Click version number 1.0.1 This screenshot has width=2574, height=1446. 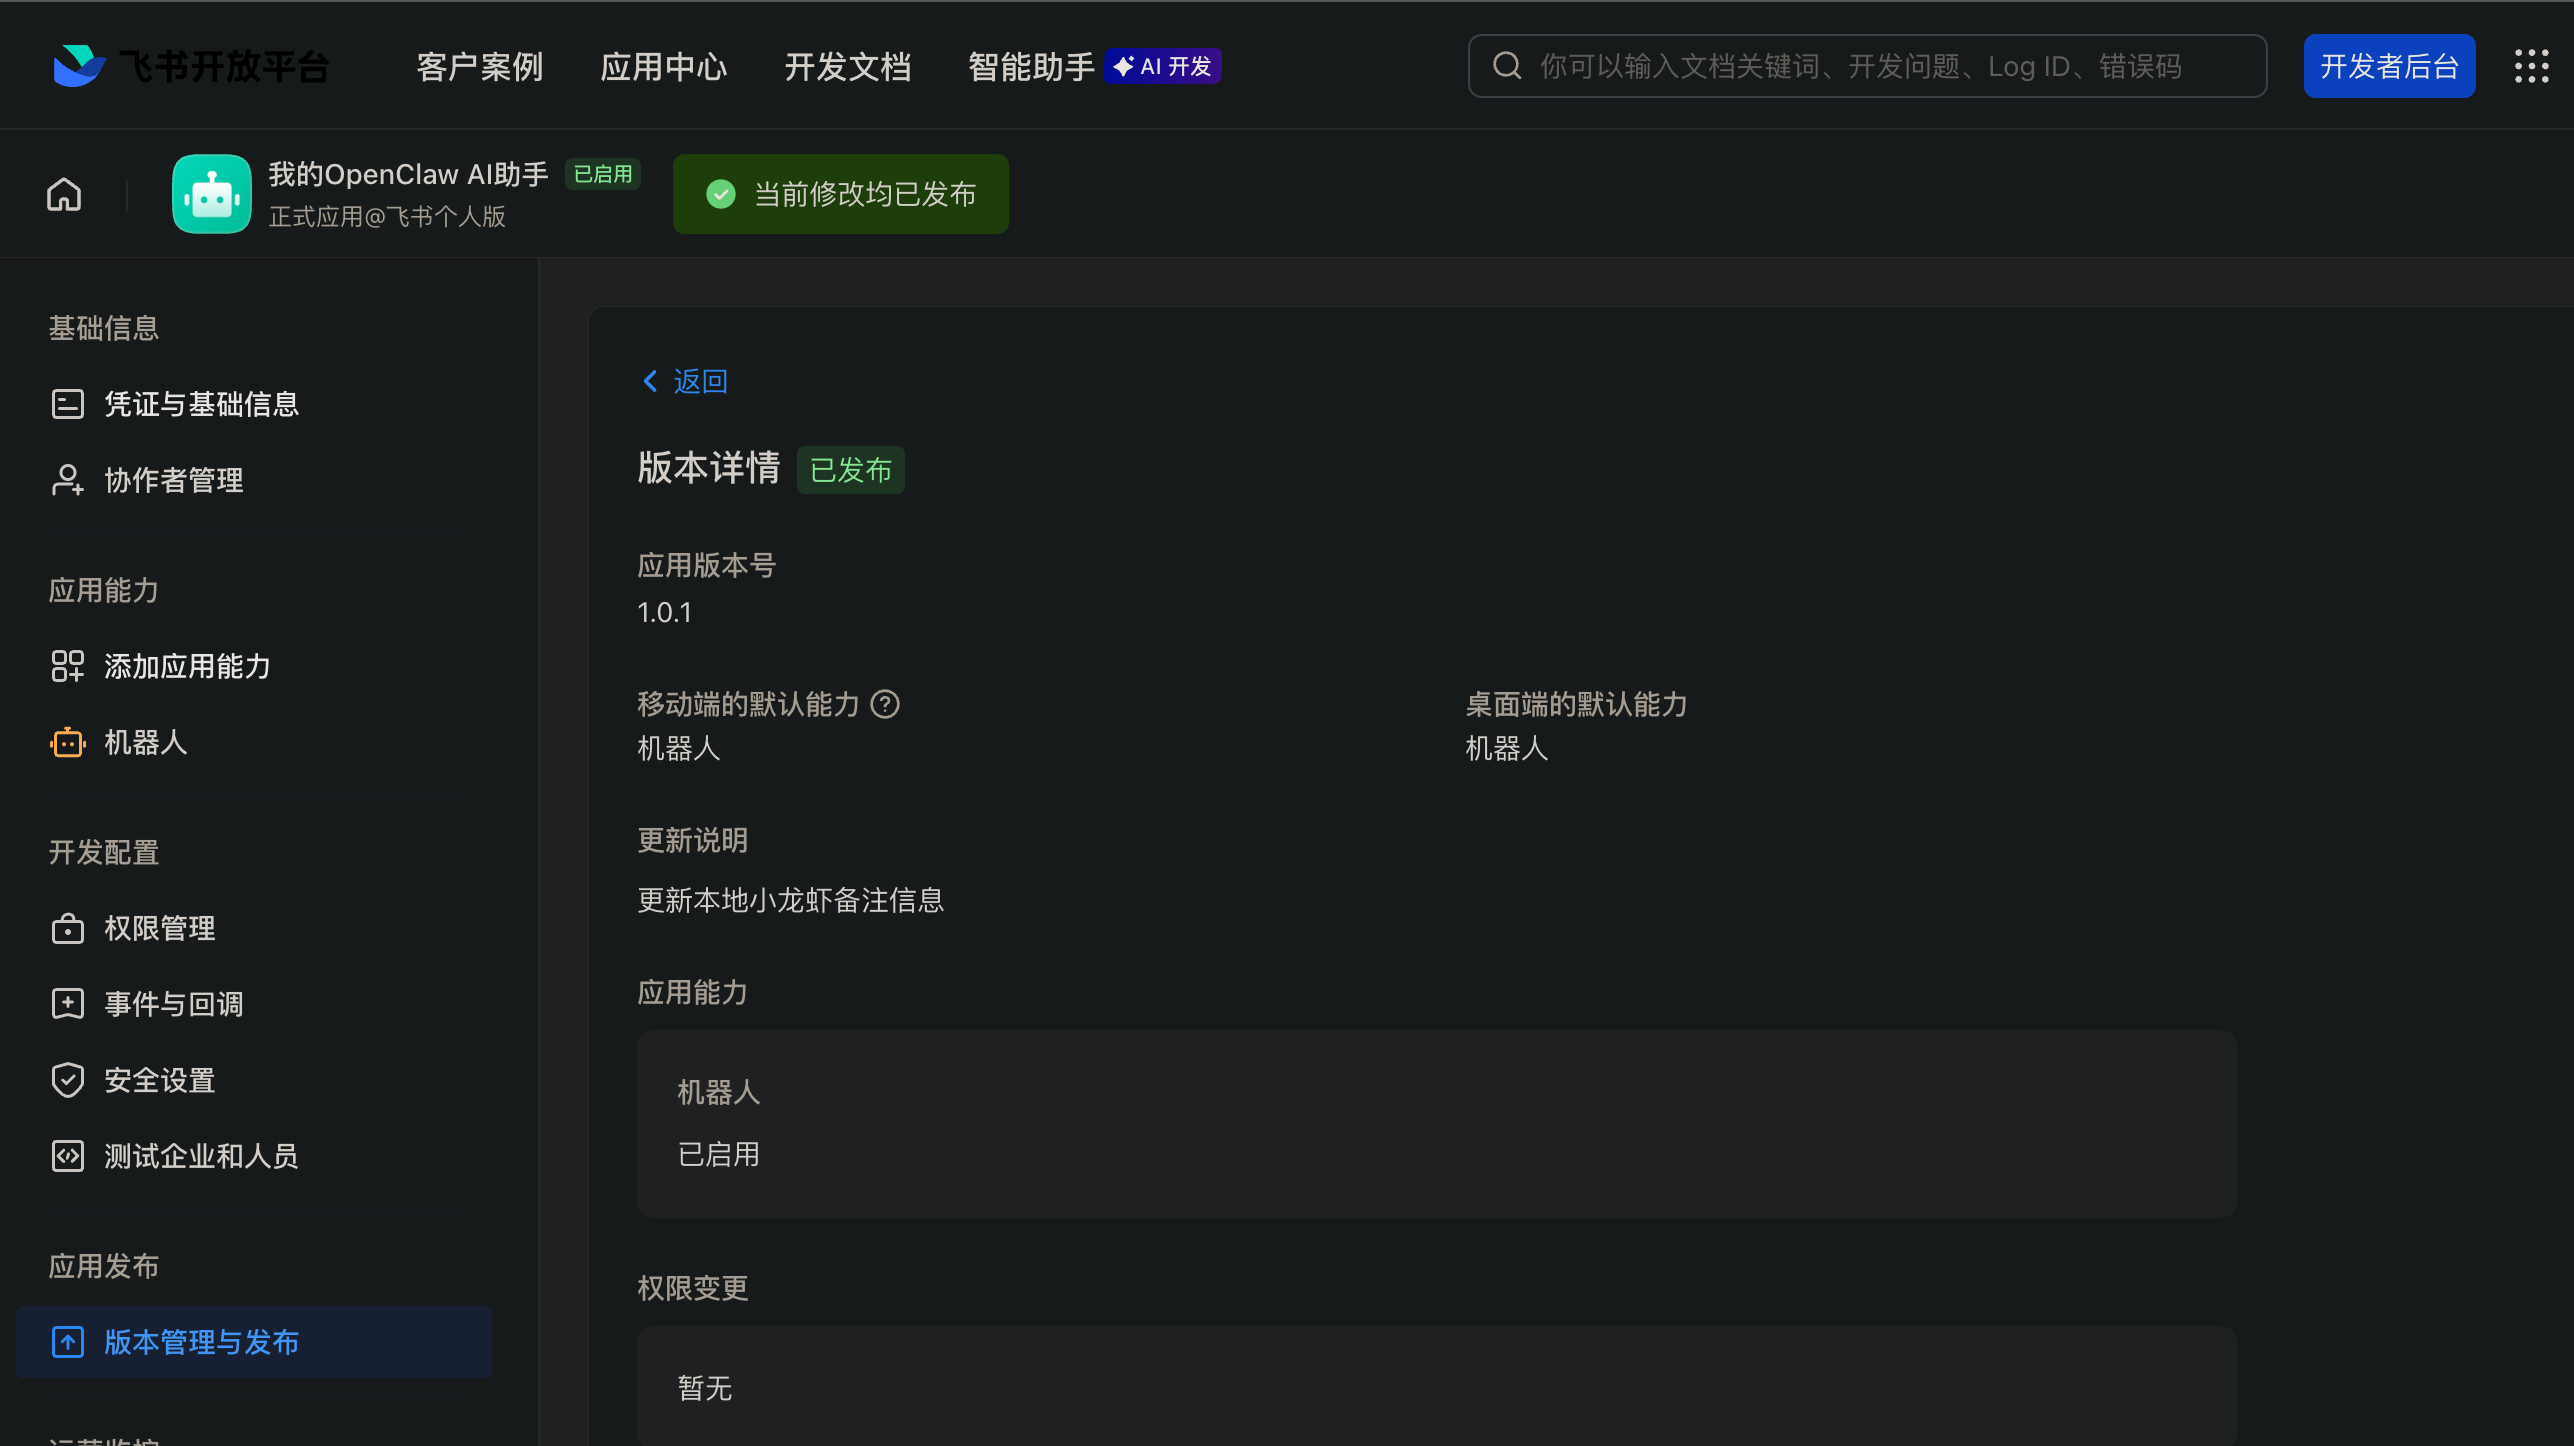click(x=665, y=612)
